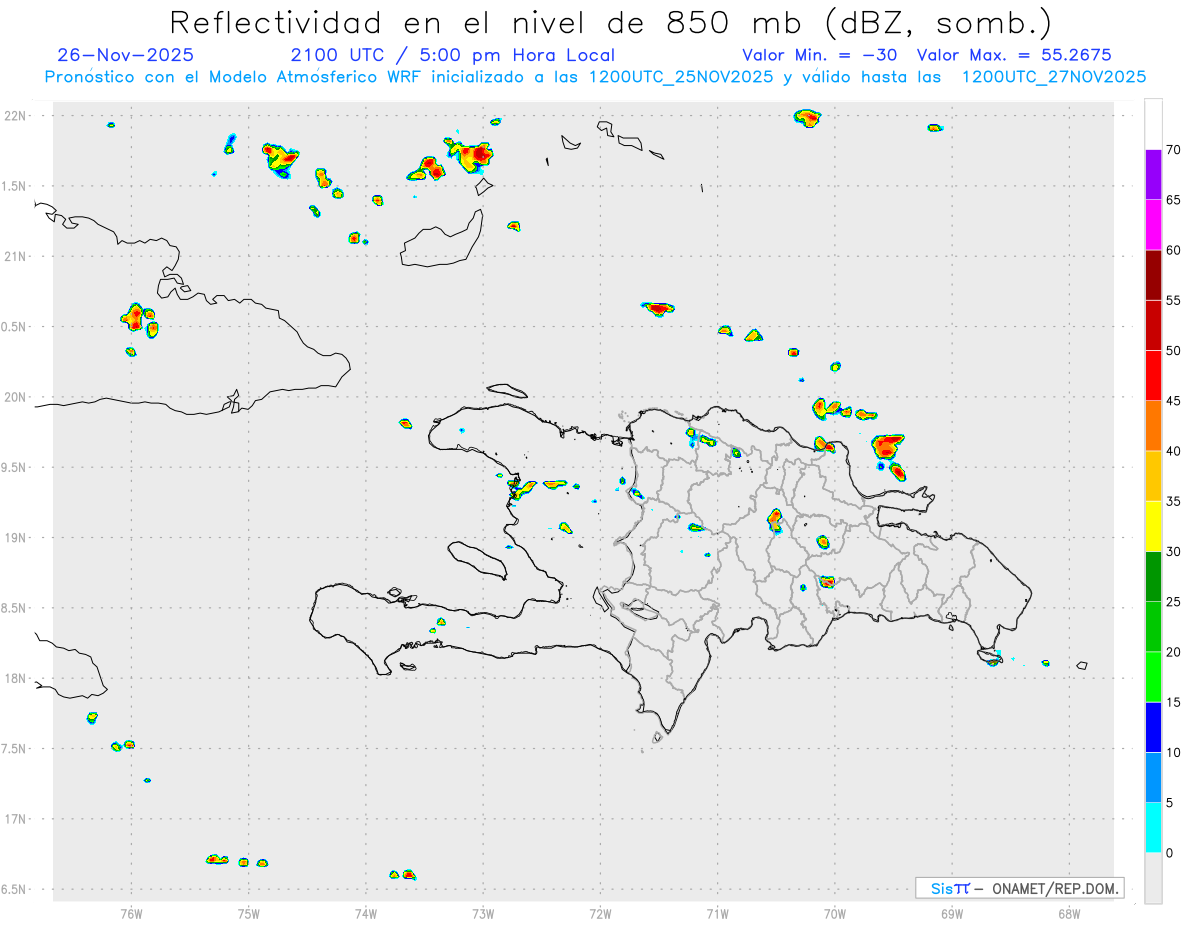Select the purple 65–70 dBZ legend band
This screenshot has height=927, width=1200.
coord(1153,175)
